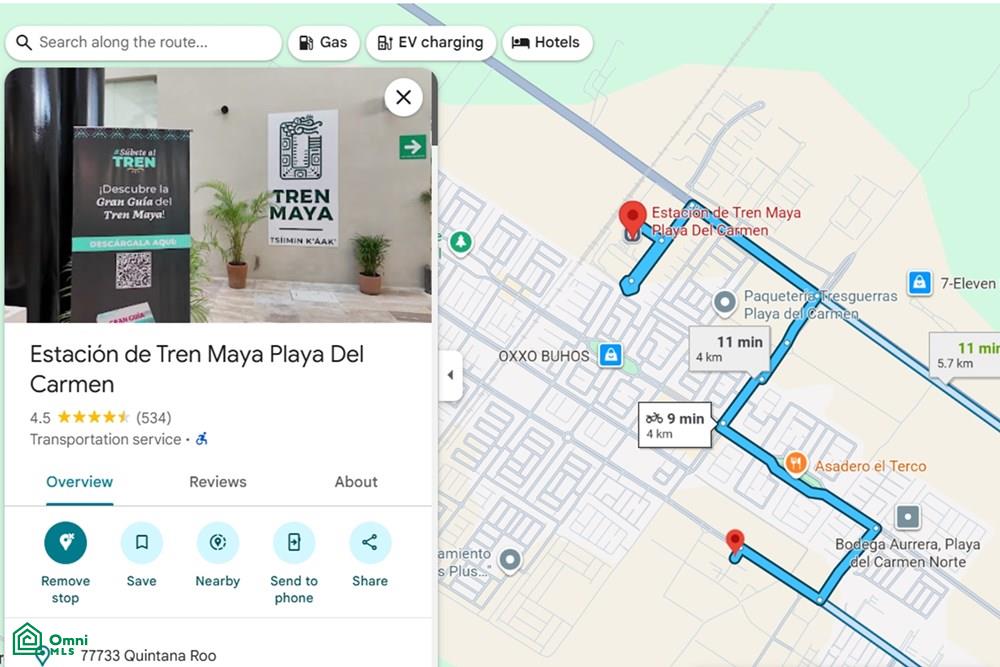Open the Tren Maya station photo
Viewport: 1000px width, 667px height.
218,195
